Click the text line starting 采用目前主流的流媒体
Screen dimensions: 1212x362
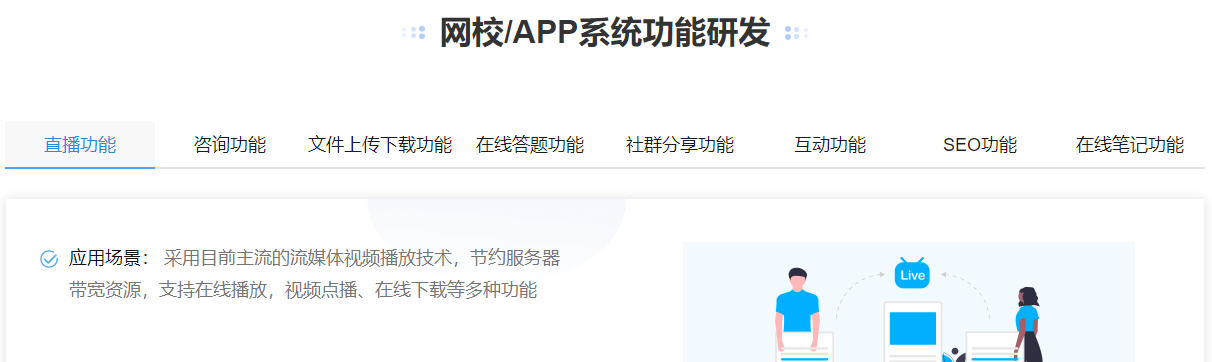pos(362,258)
